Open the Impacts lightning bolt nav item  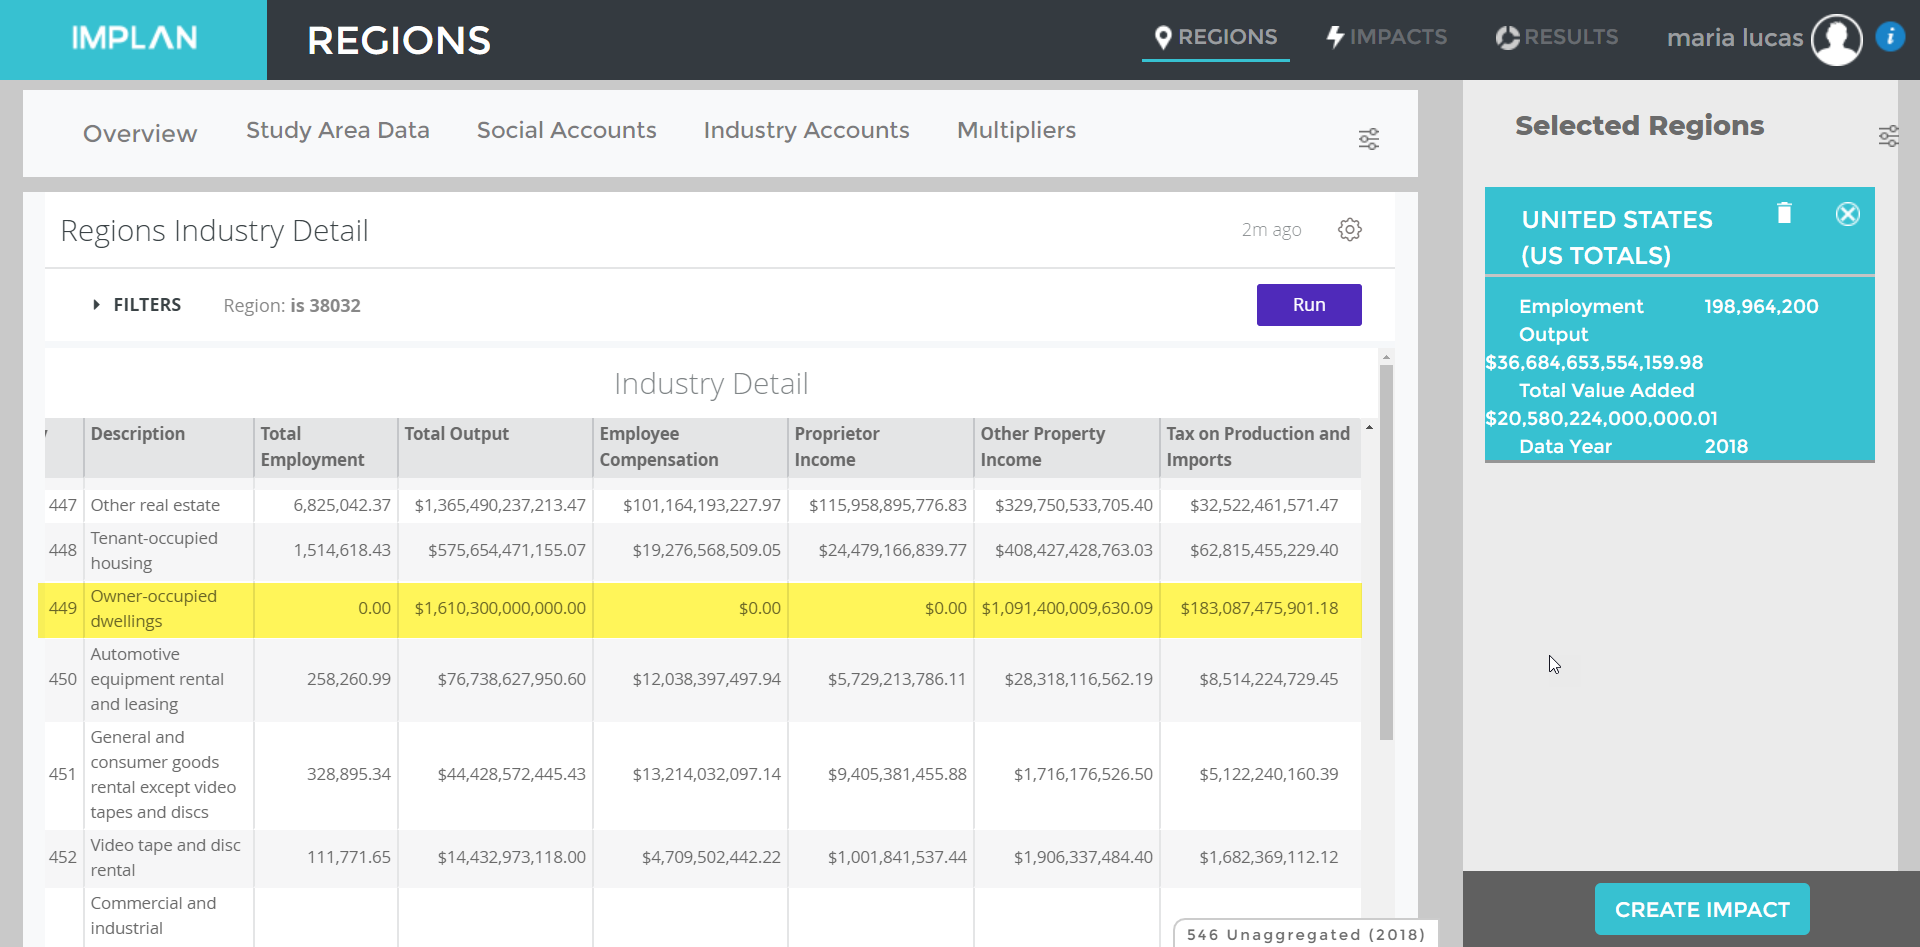pos(1386,37)
